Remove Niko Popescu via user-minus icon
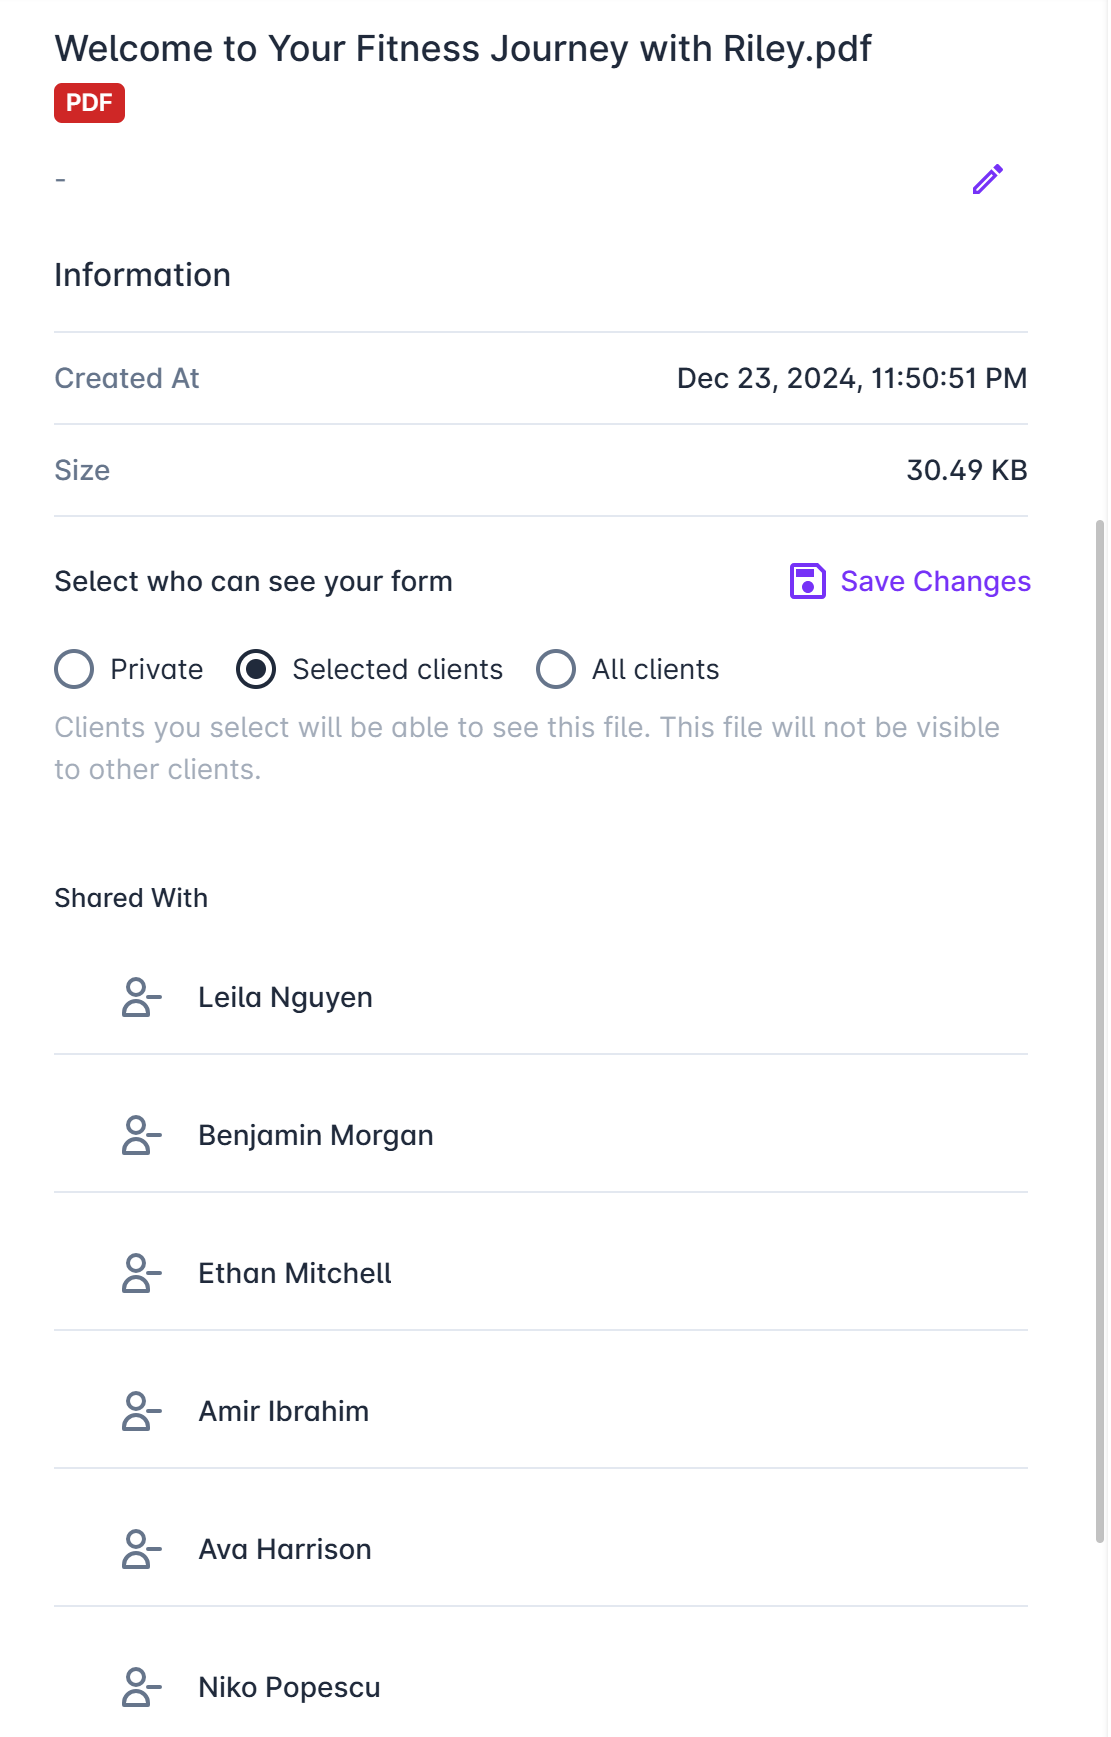The height and width of the screenshot is (1737, 1111). pyautogui.click(x=141, y=1687)
